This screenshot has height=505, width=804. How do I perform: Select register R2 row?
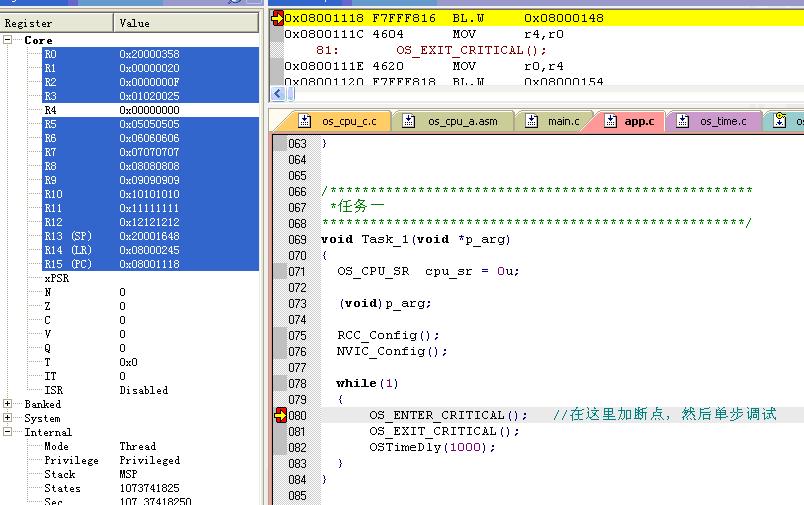coord(150,82)
